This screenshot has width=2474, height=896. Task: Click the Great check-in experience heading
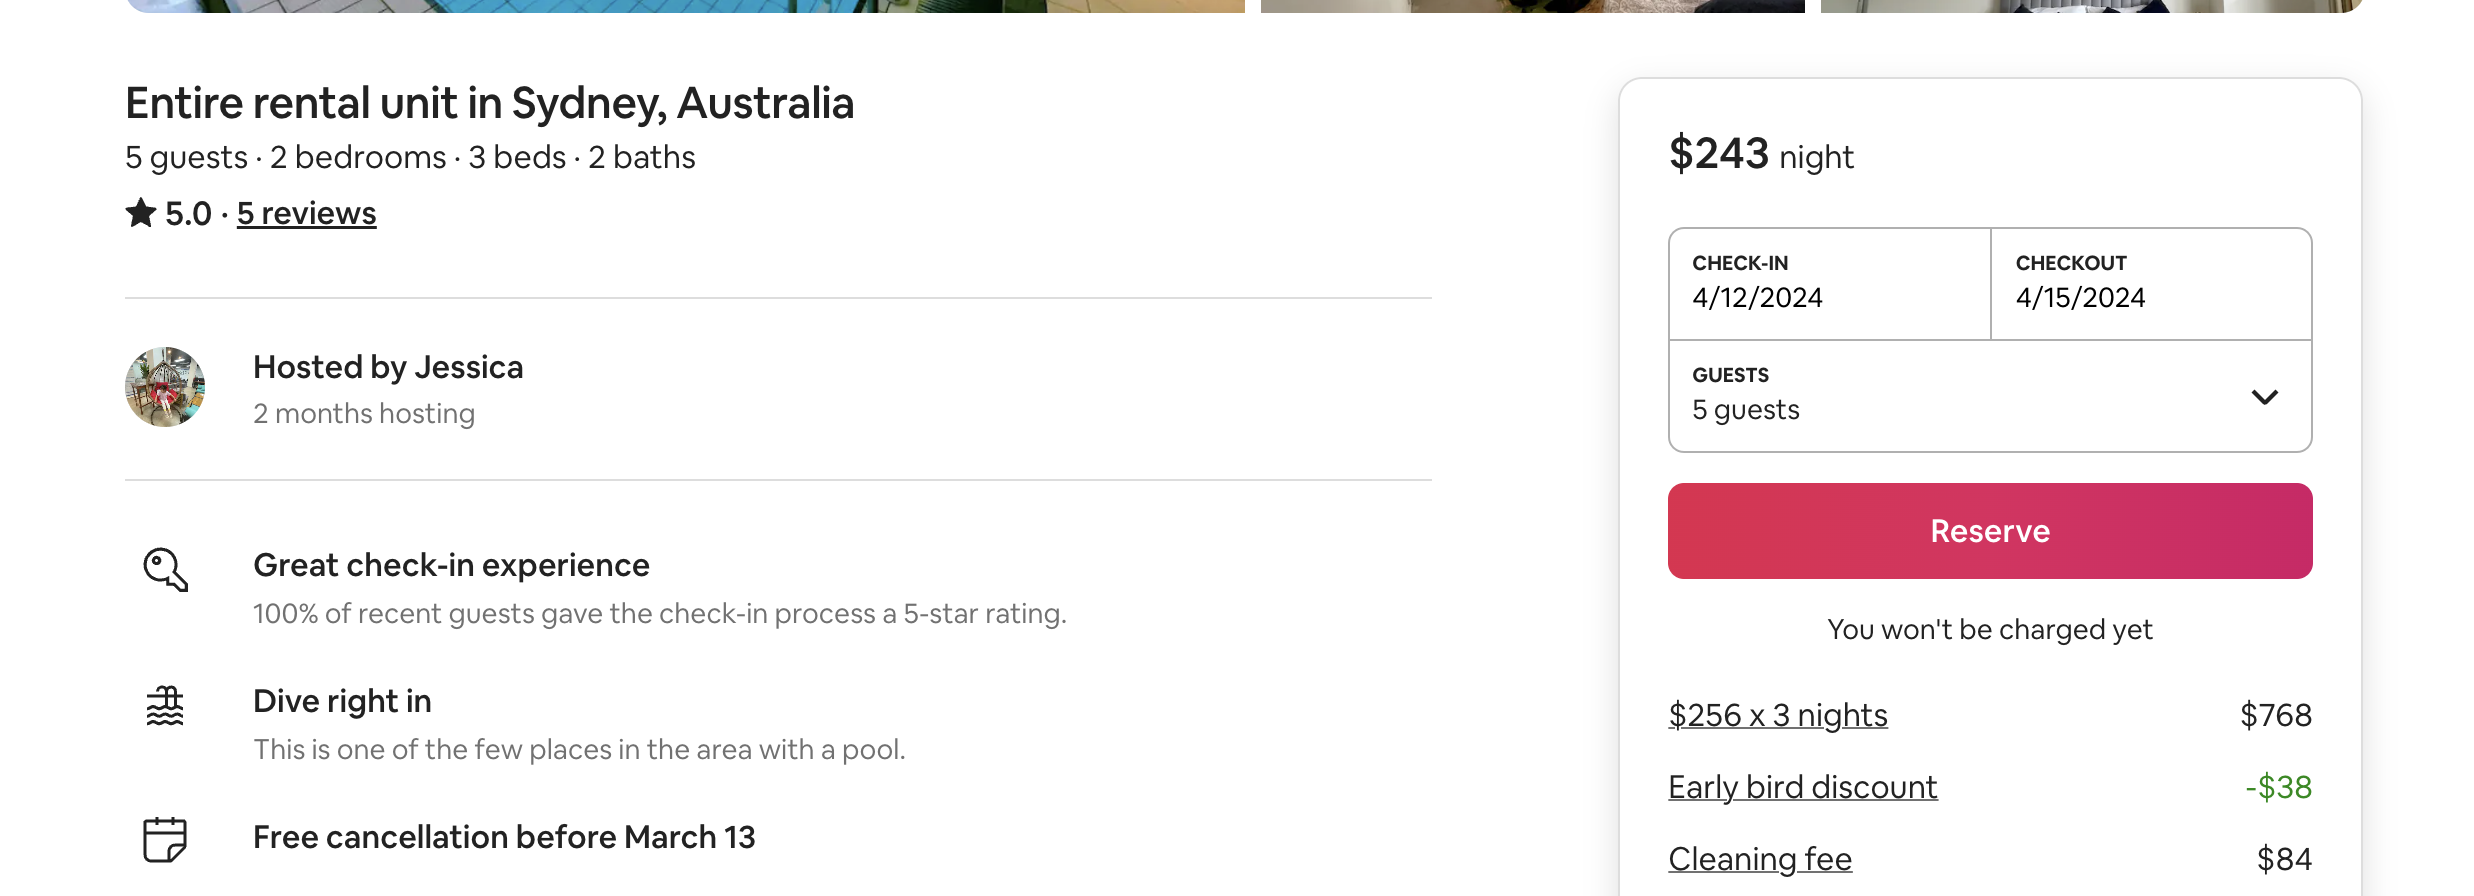pyautogui.click(x=451, y=565)
